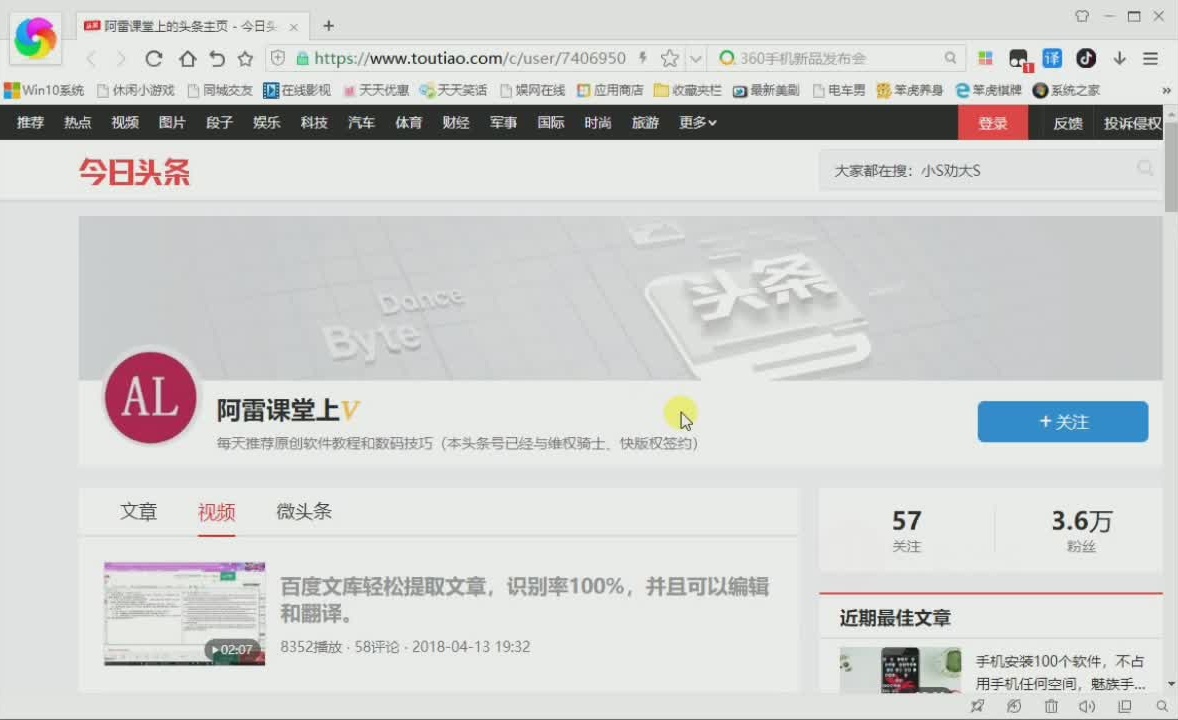This screenshot has width=1178, height=720.
Task: Open the downloads arrow icon
Action: pyautogui.click(x=1119, y=58)
